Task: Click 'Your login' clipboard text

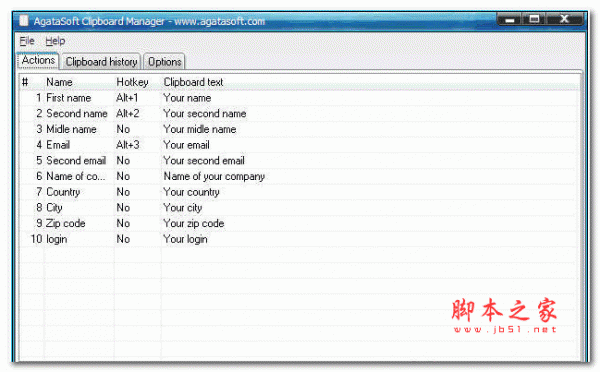Action: click(185, 240)
